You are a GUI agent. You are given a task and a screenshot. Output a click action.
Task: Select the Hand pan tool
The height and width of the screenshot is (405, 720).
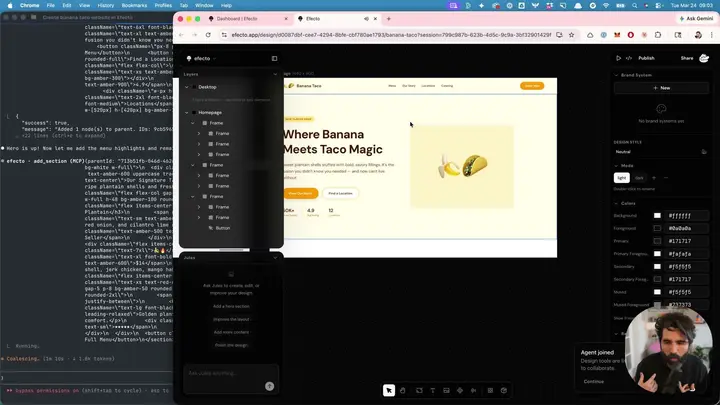403,390
